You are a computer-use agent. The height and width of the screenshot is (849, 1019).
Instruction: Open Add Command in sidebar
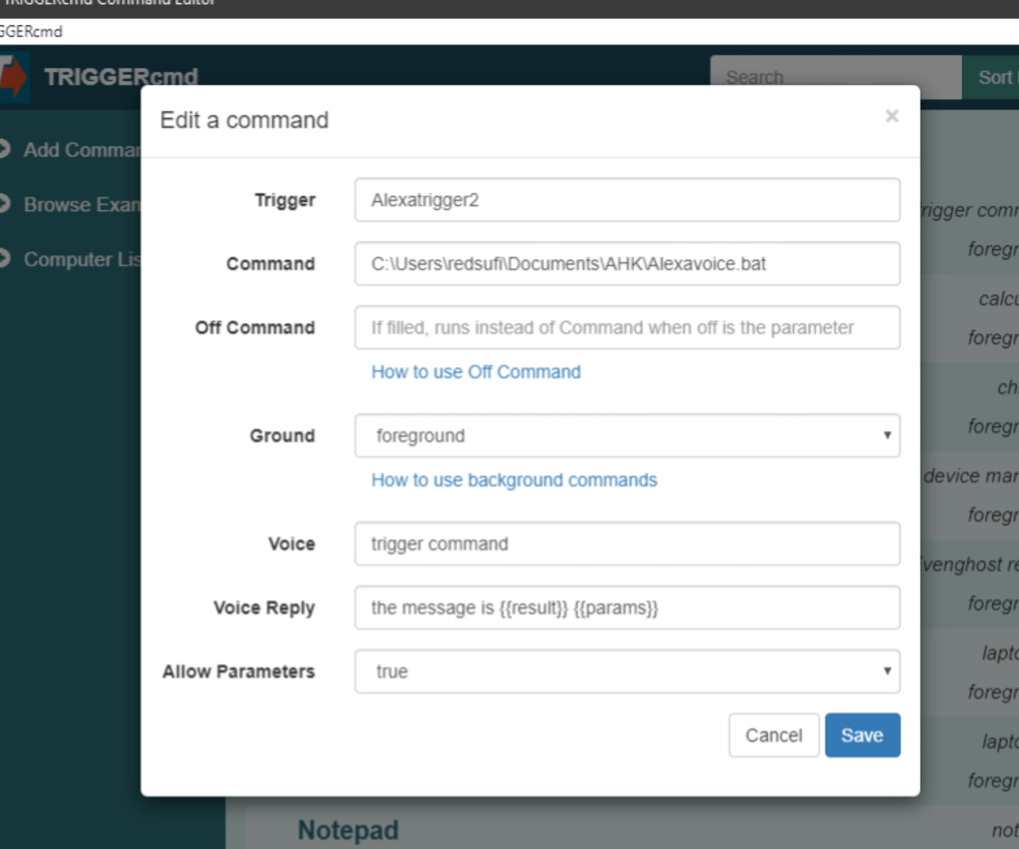point(82,150)
